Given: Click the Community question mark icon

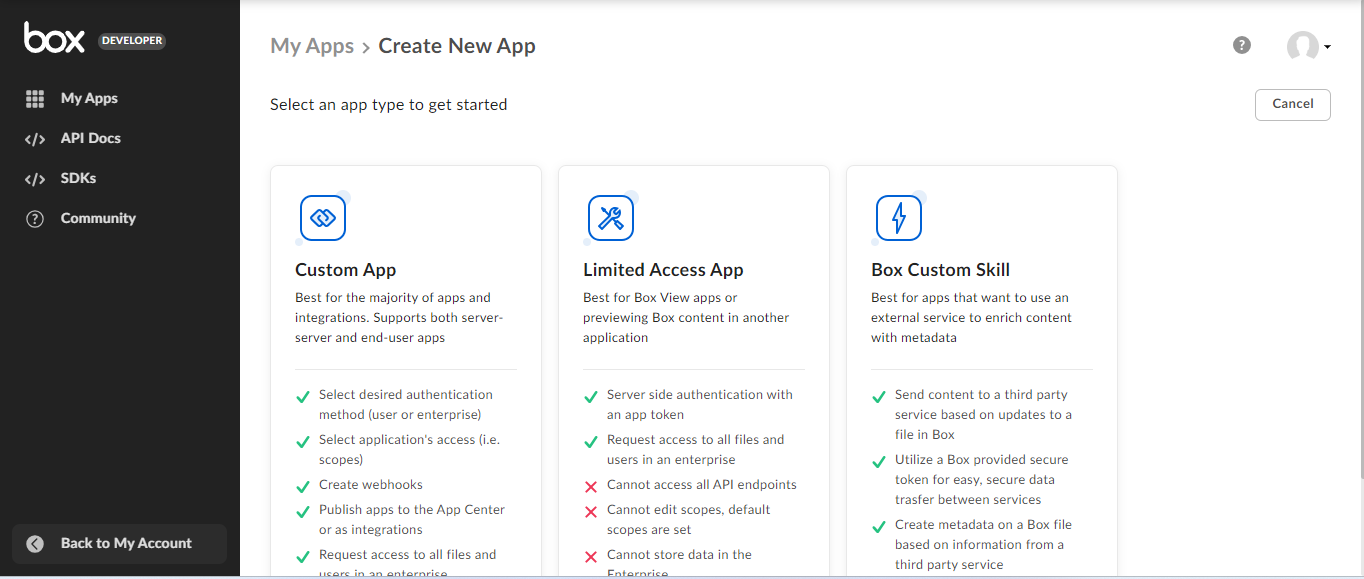Looking at the screenshot, I should pos(35,219).
